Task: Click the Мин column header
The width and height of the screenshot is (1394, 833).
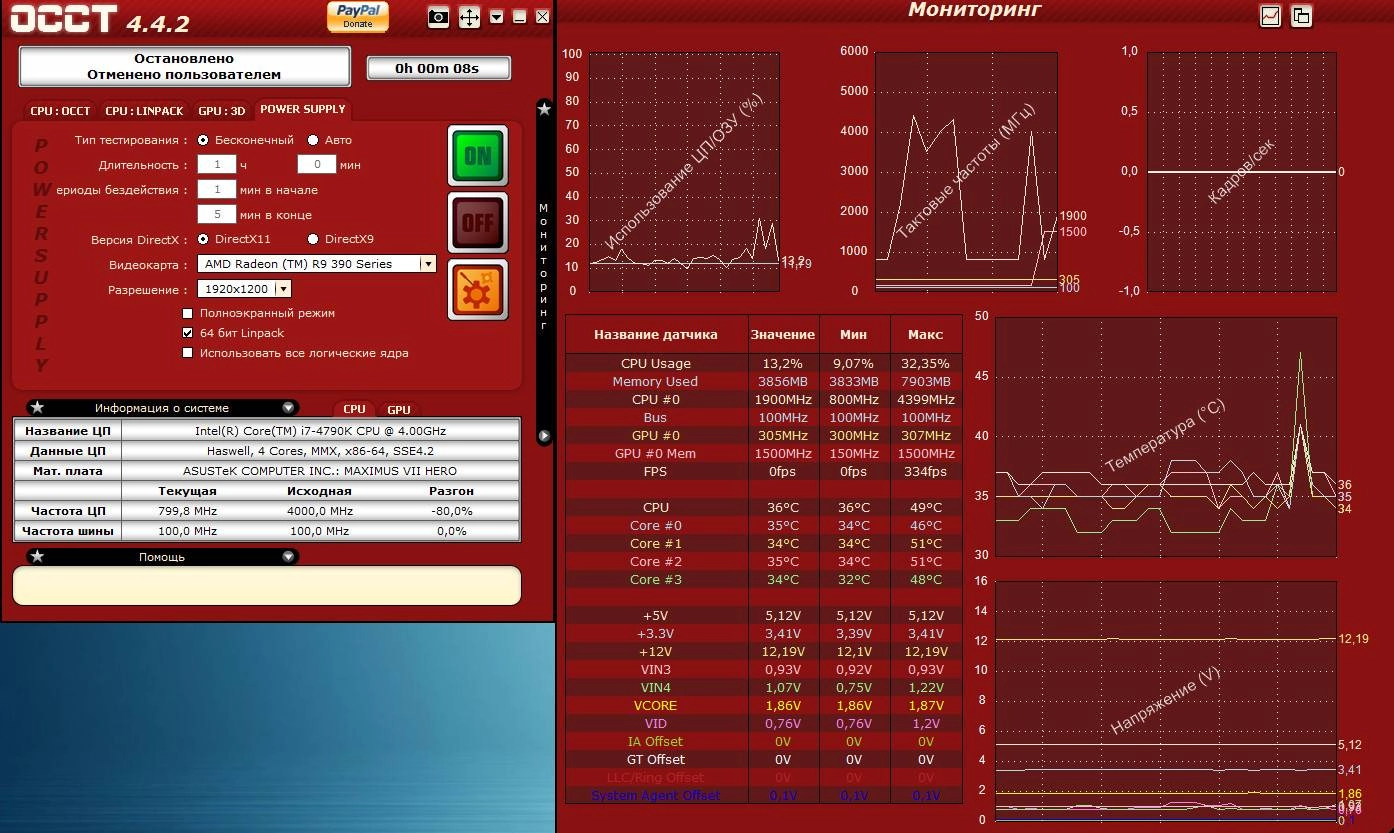Action: [854, 335]
